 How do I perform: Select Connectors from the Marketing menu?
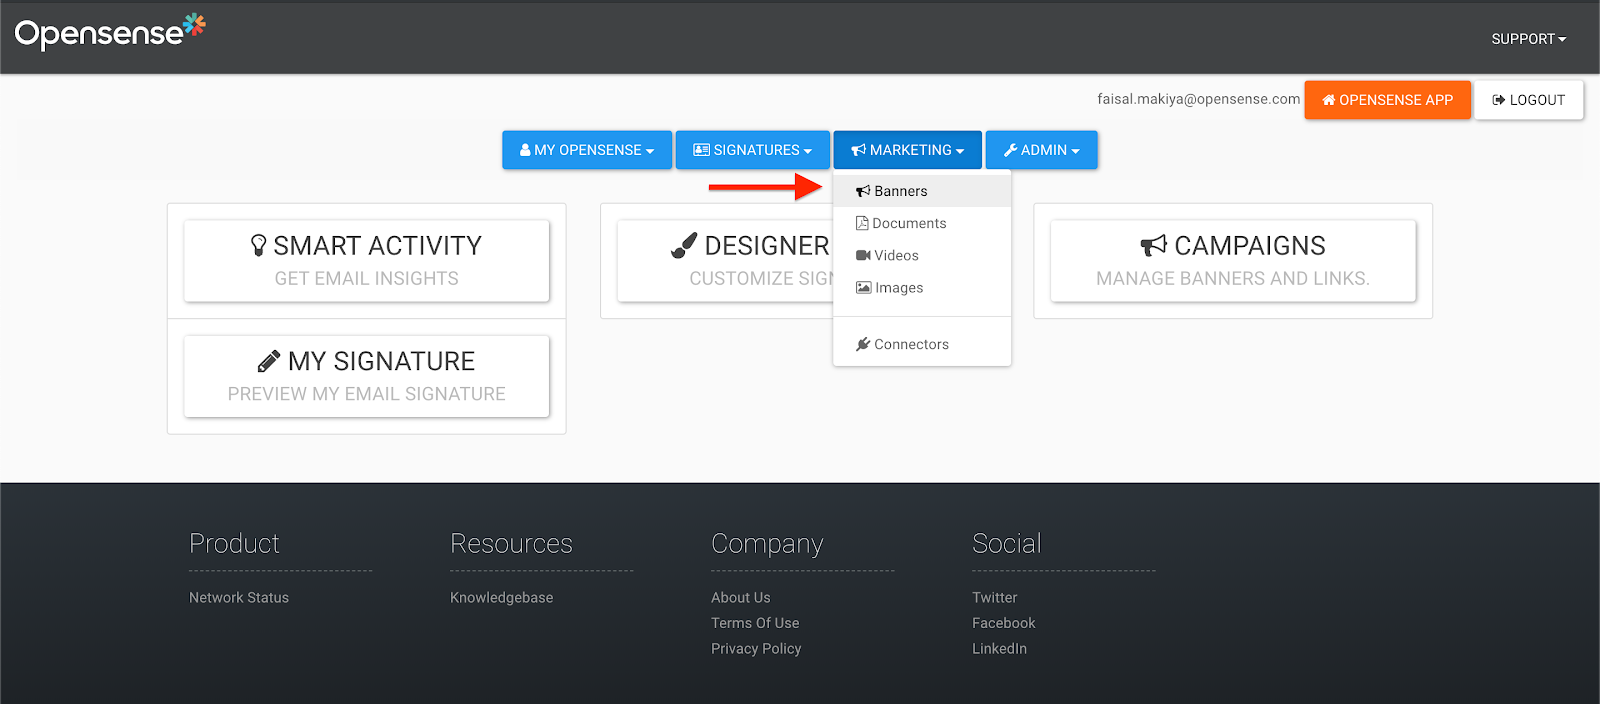pos(922,344)
